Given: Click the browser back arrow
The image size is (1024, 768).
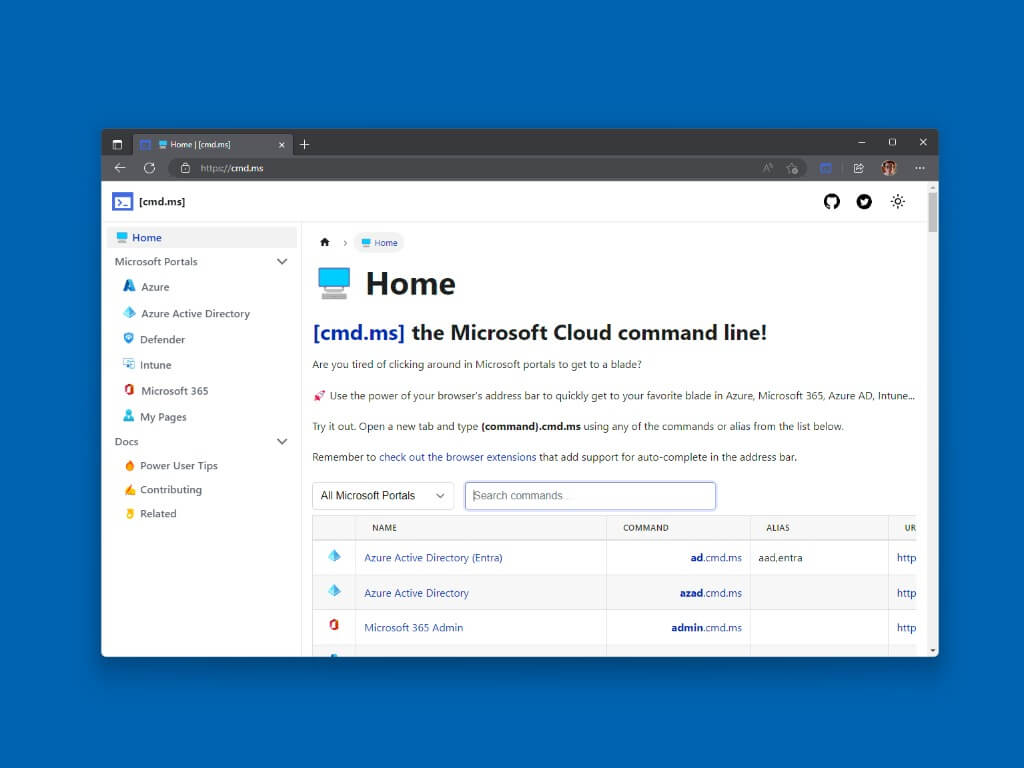Looking at the screenshot, I should (x=120, y=168).
